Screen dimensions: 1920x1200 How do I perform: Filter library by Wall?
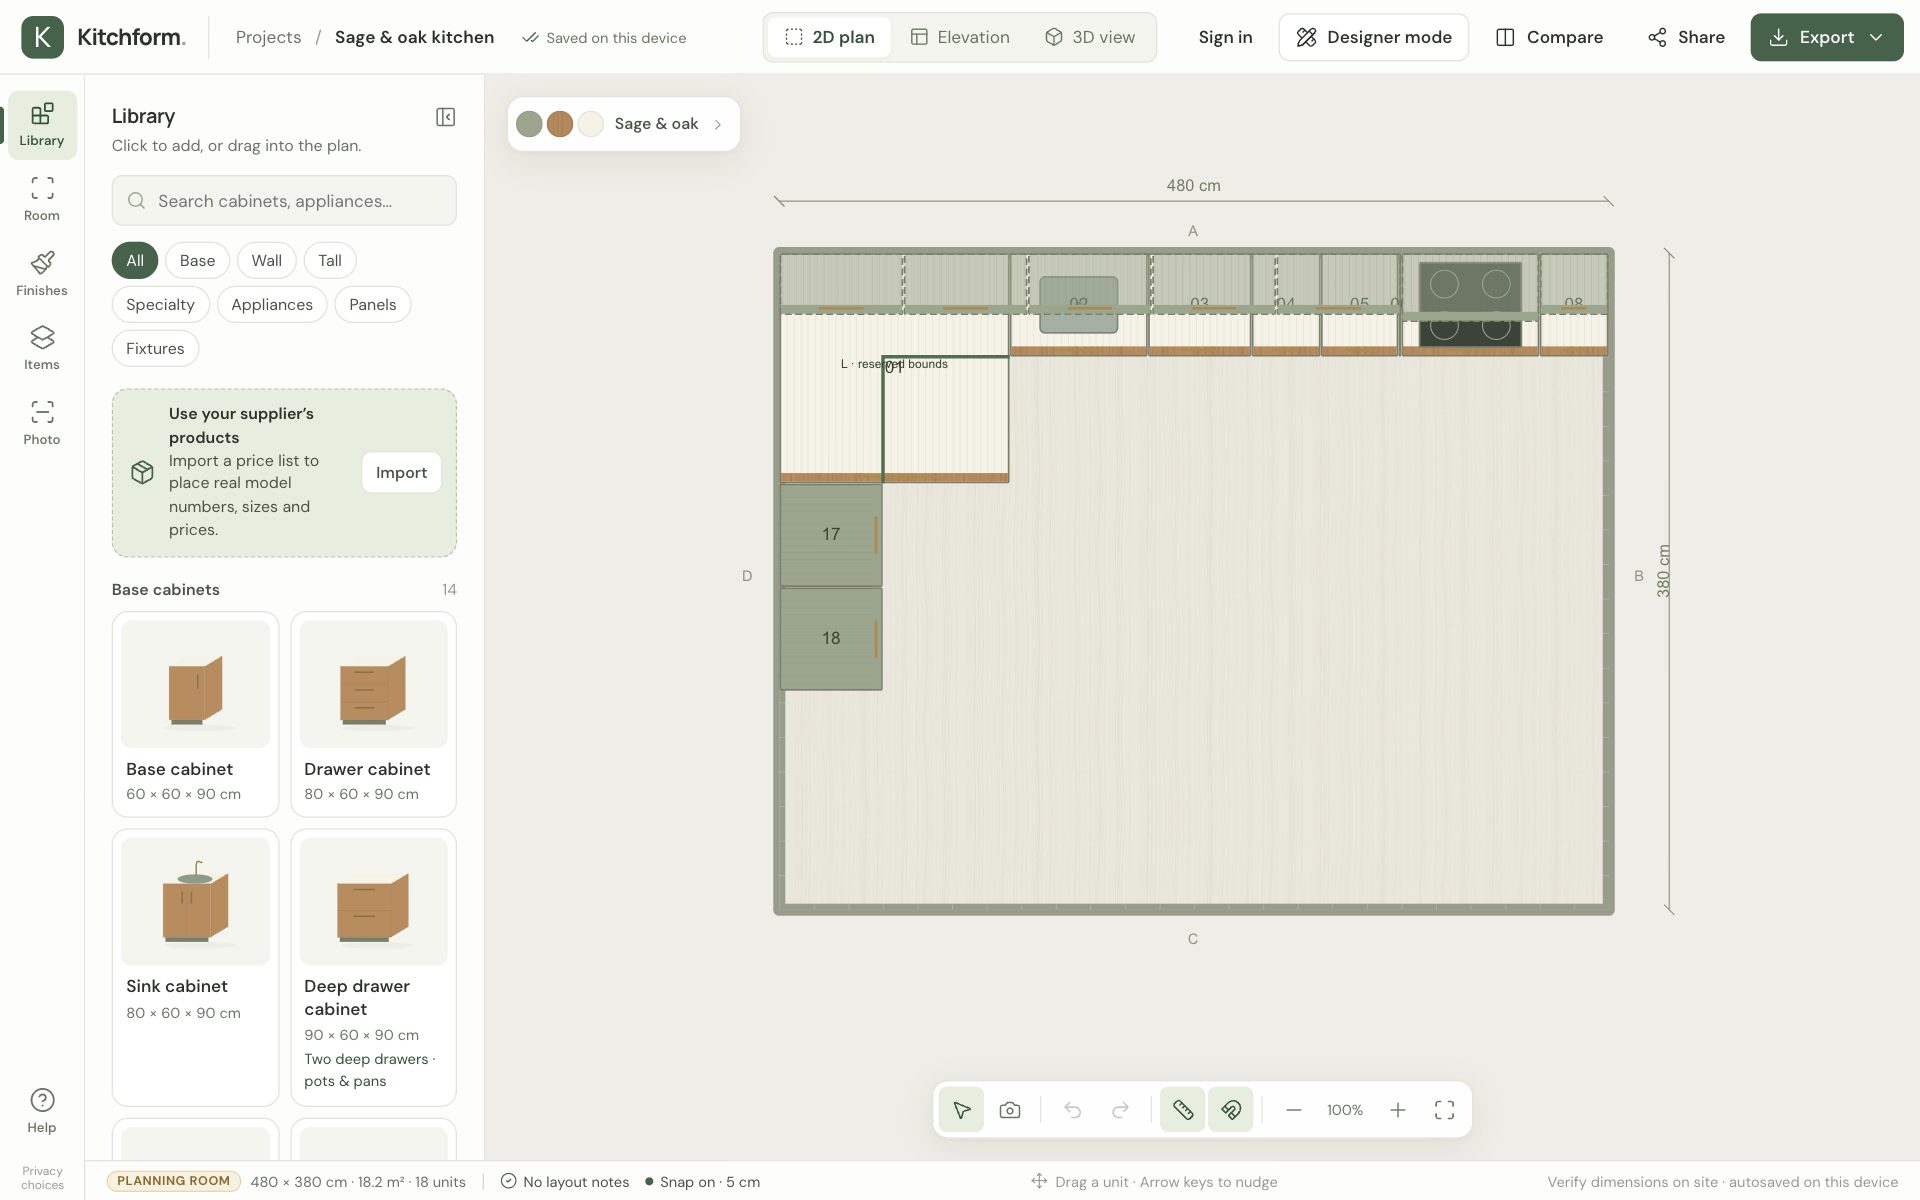(x=266, y=261)
